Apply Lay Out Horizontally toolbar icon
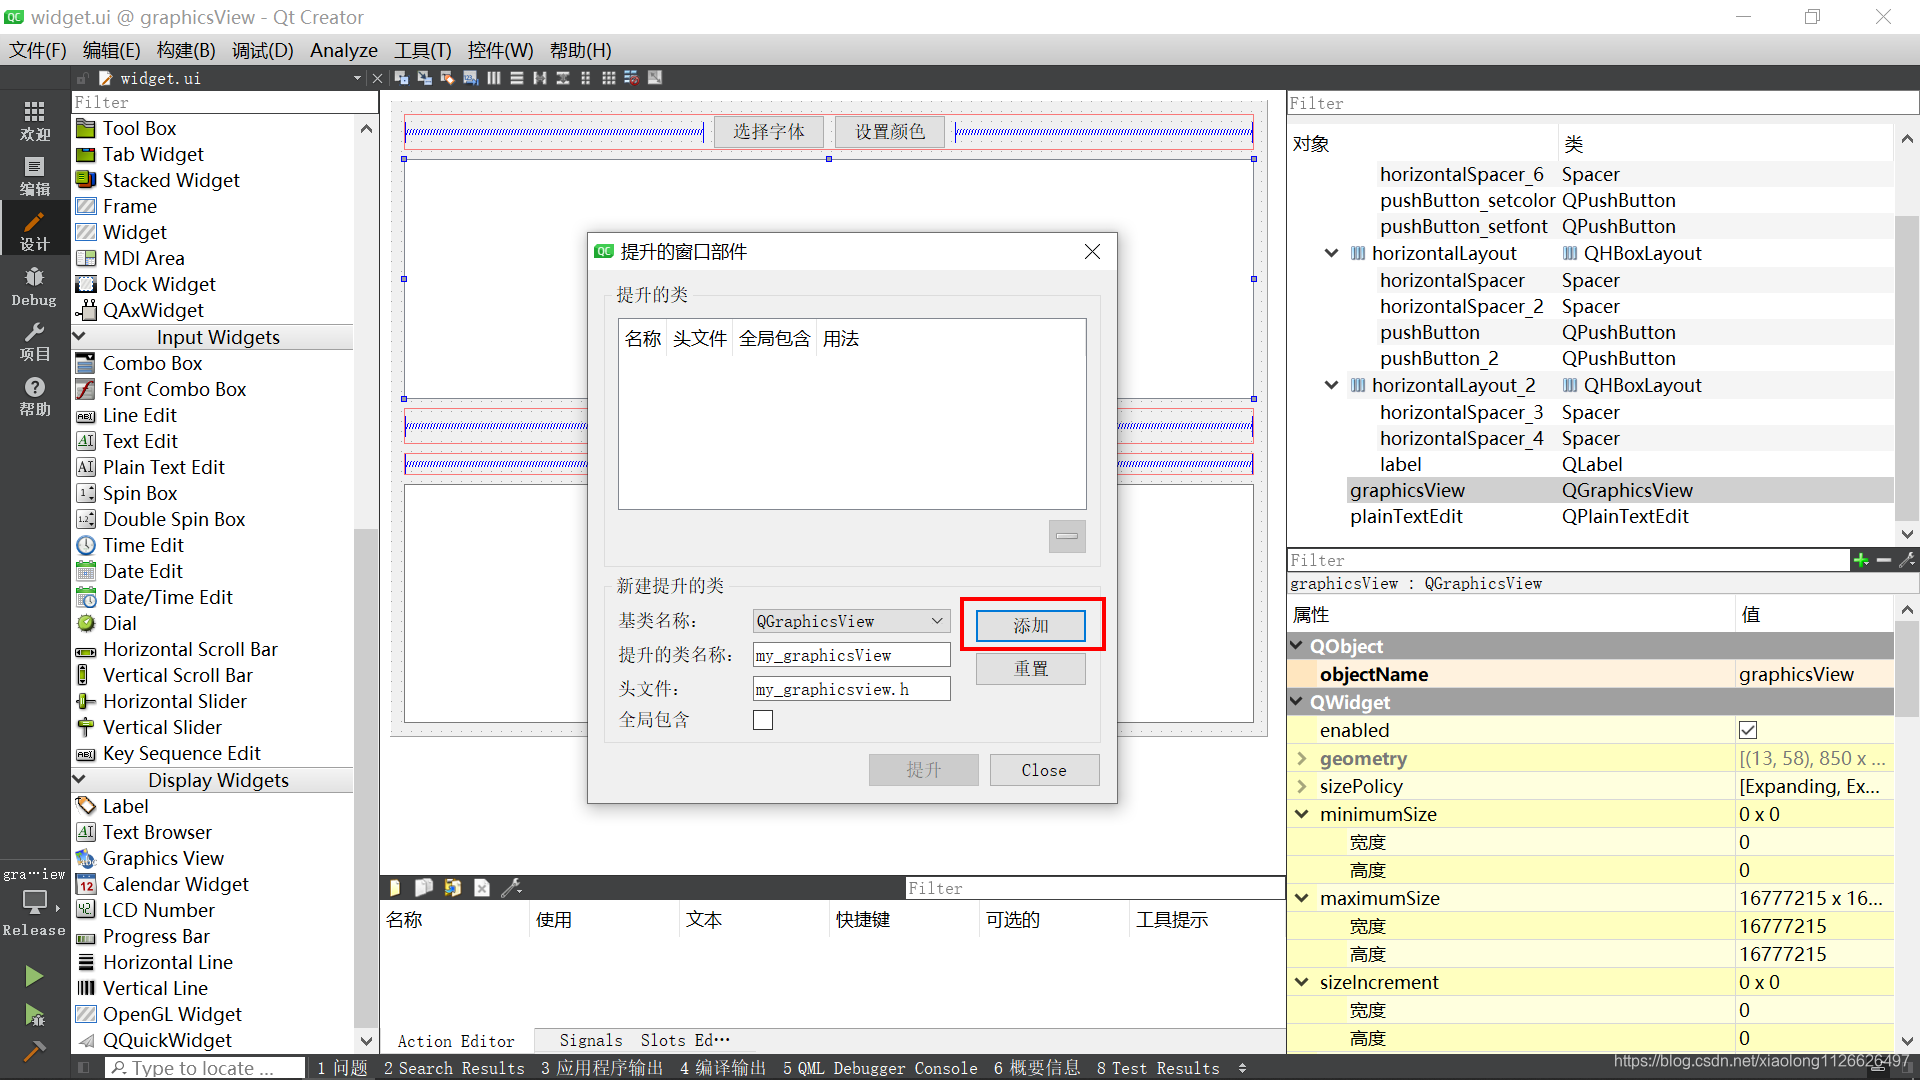The height and width of the screenshot is (1080, 1920). [494, 78]
